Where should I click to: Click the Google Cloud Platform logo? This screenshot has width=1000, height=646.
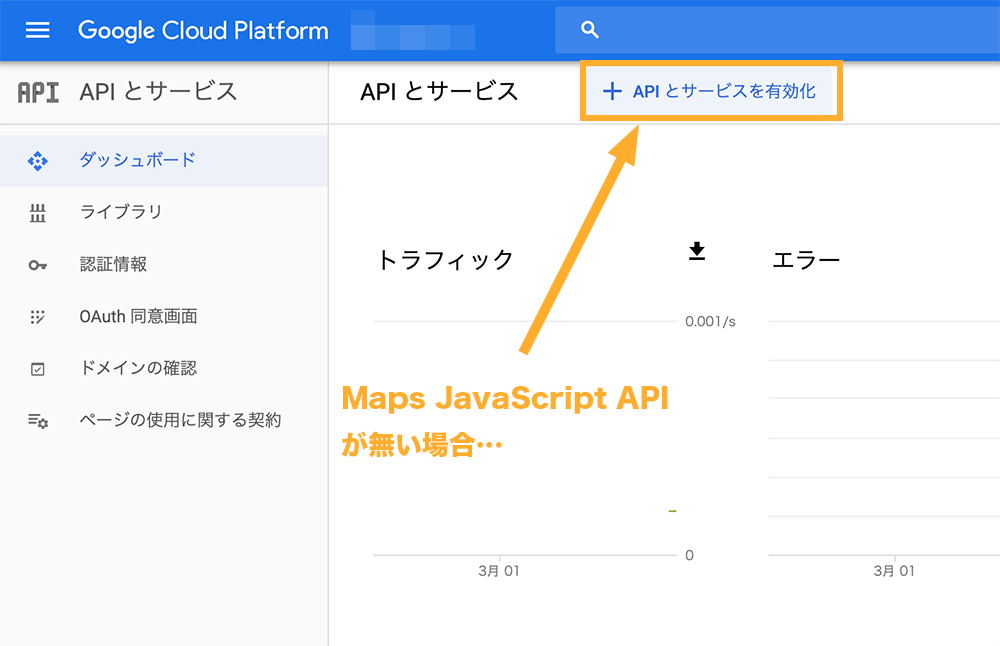[203, 31]
